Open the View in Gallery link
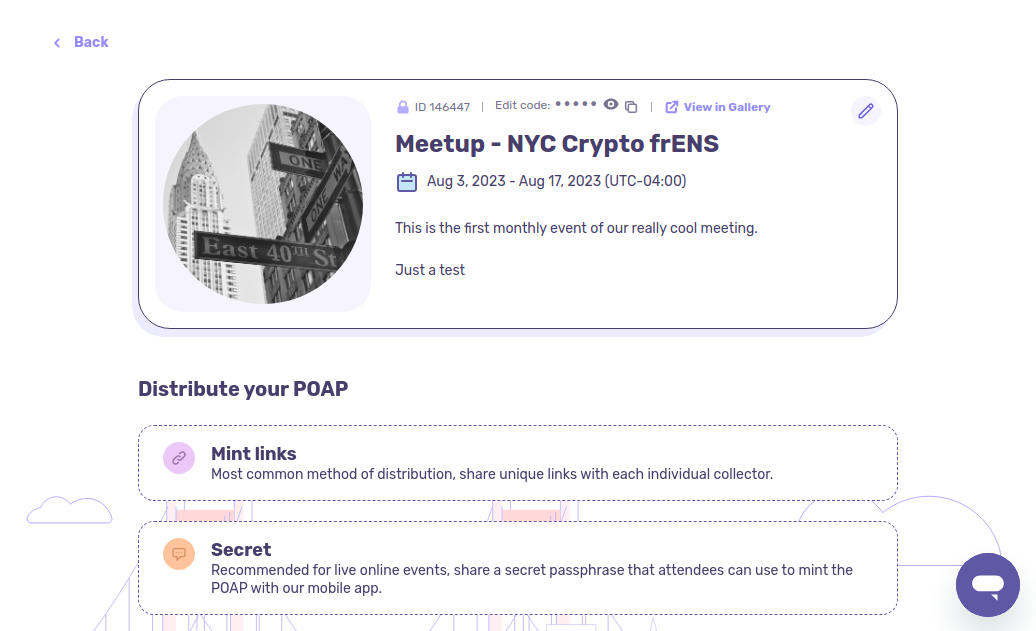1036x631 pixels. [x=727, y=107]
